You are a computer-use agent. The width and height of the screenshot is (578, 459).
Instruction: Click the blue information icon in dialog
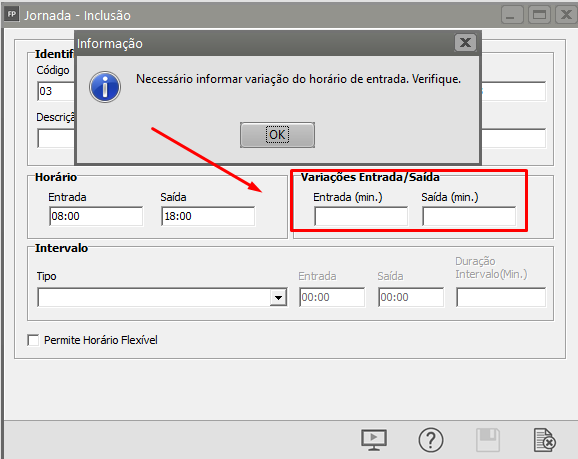click(x=105, y=87)
